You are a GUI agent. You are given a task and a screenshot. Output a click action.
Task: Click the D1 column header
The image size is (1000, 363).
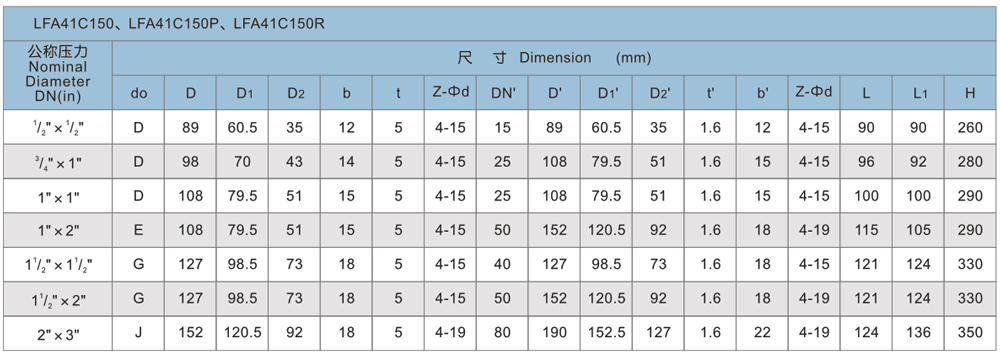tap(242, 93)
